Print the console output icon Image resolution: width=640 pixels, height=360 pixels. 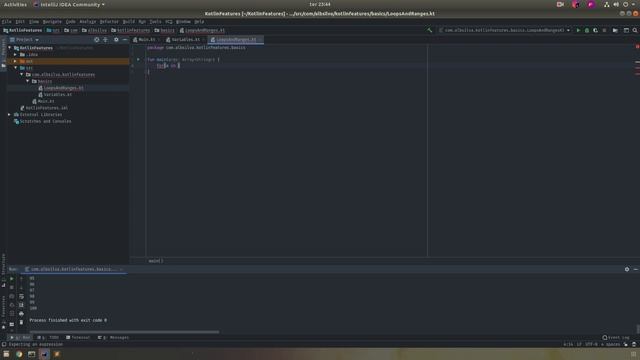pos(21,313)
